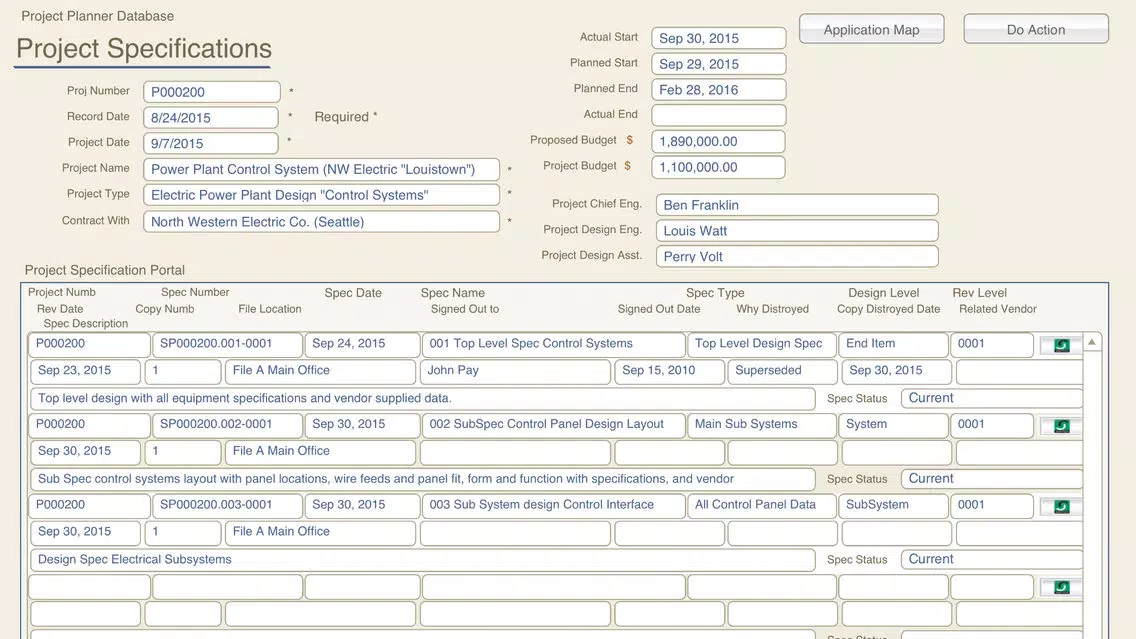Click green icon on SP000200.001-0001 row
Screen dimensions: 1136x639
tap(1061, 346)
